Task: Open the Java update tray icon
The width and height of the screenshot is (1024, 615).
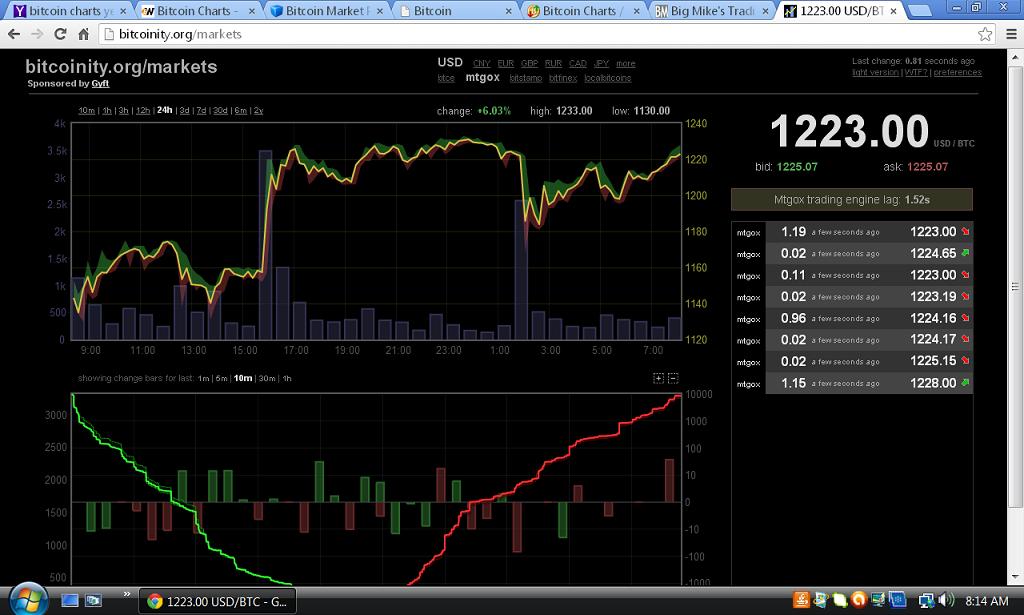Action: tap(801, 599)
